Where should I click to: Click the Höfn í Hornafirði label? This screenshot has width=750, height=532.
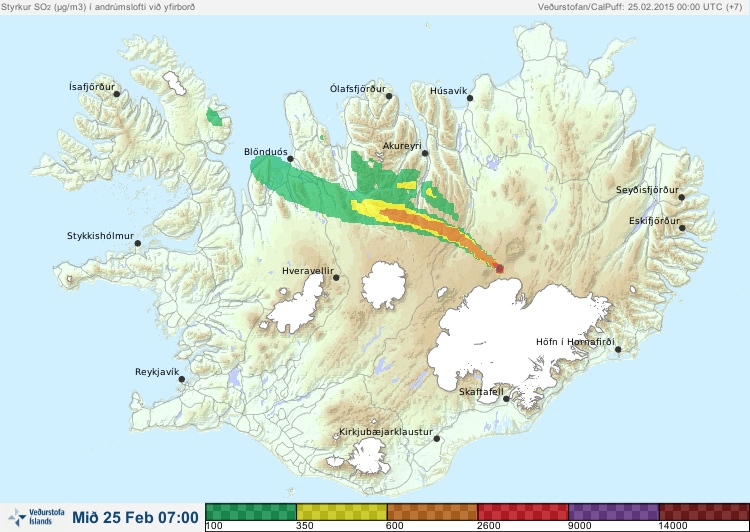[575, 342]
